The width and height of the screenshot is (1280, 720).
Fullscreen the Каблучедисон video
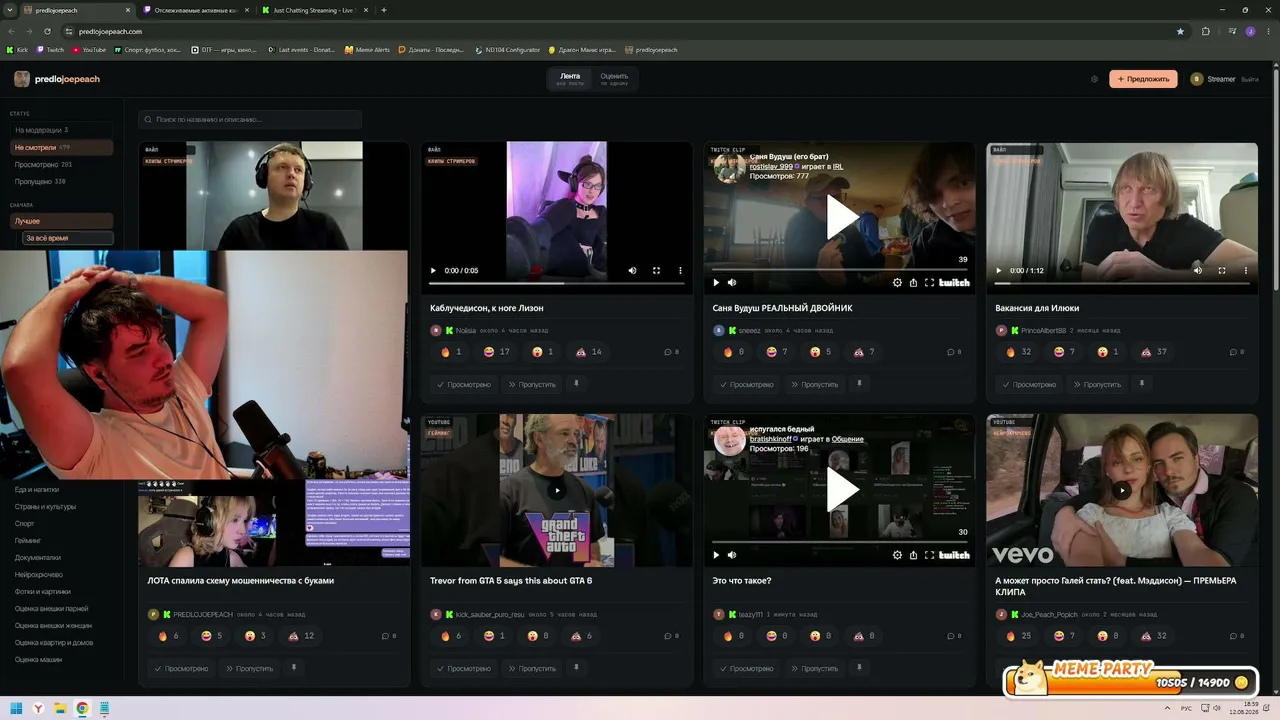(656, 270)
